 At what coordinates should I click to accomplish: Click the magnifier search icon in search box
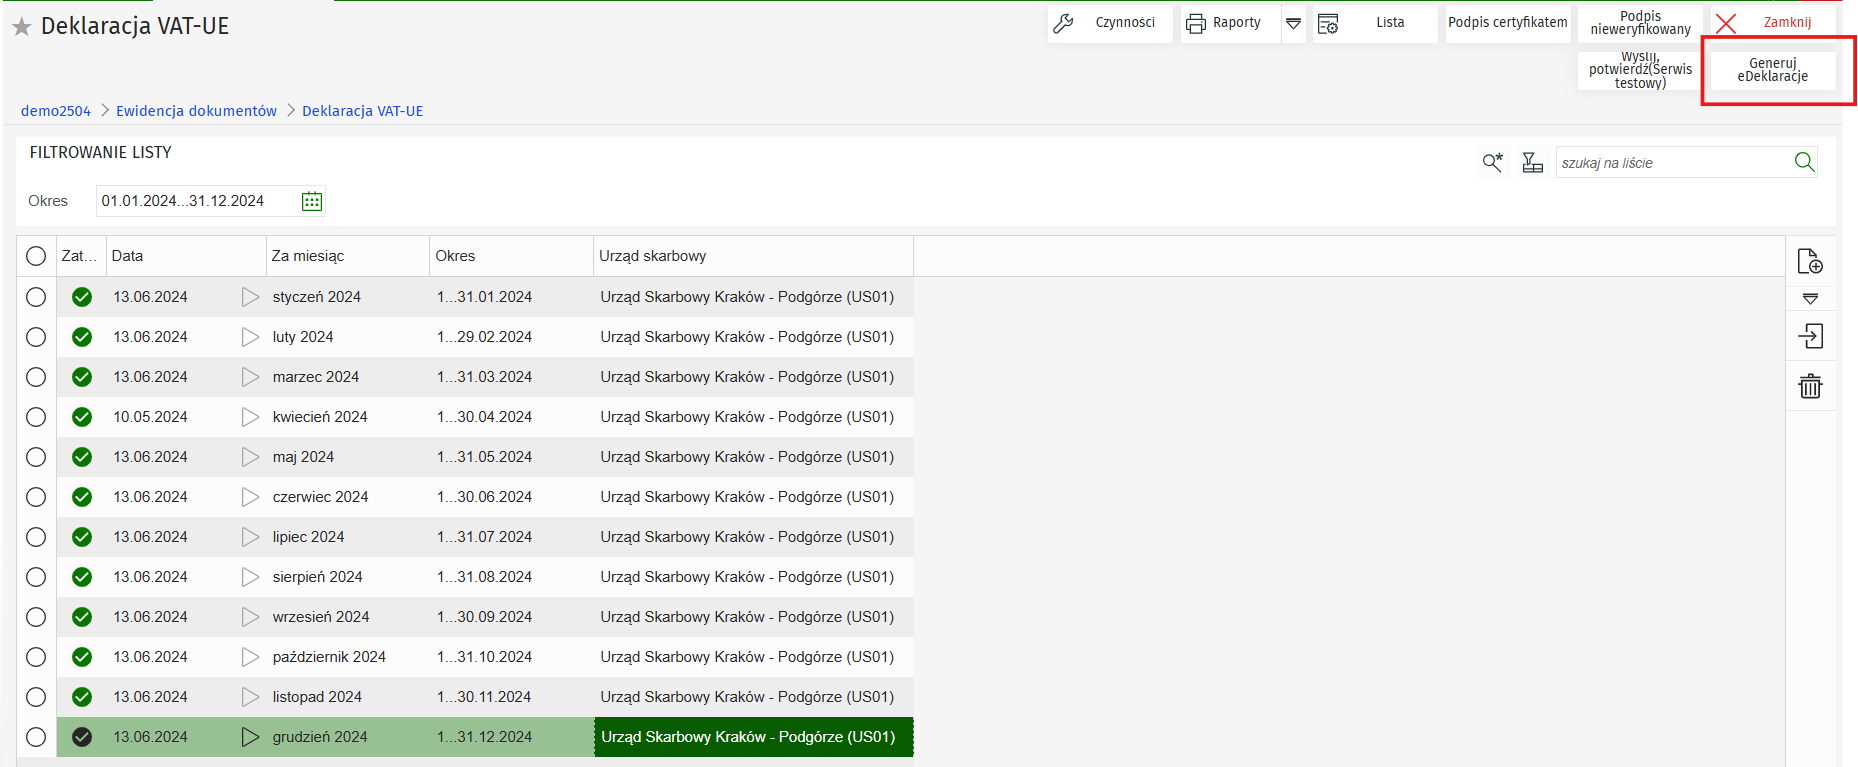[x=1804, y=162]
